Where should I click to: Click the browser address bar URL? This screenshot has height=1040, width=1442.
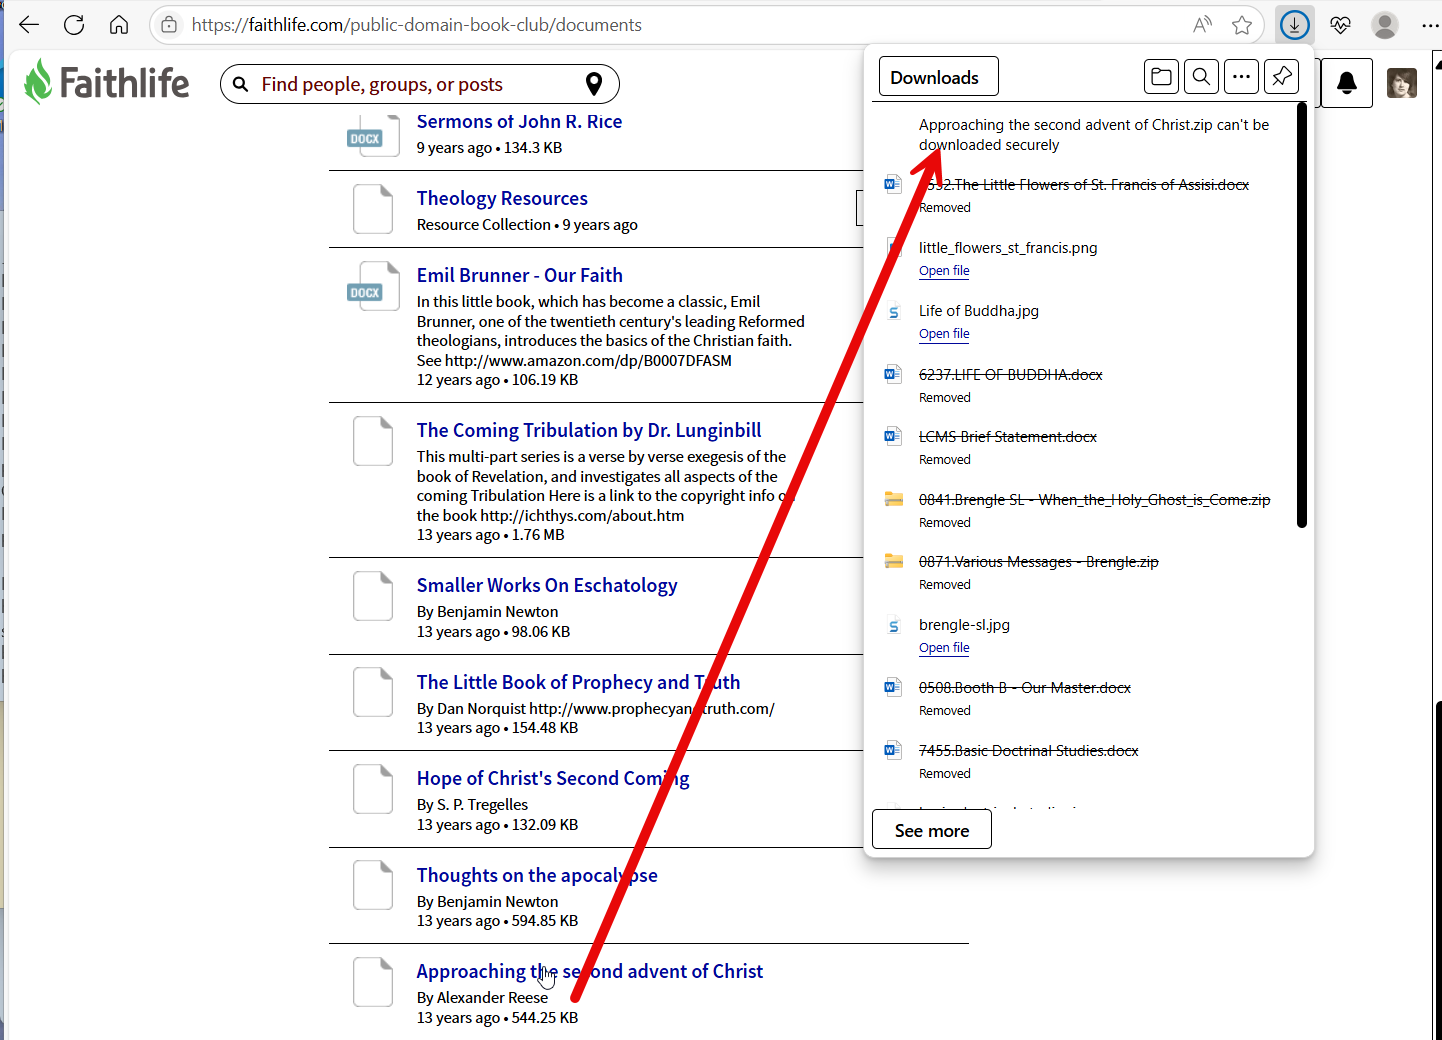pos(417,25)
